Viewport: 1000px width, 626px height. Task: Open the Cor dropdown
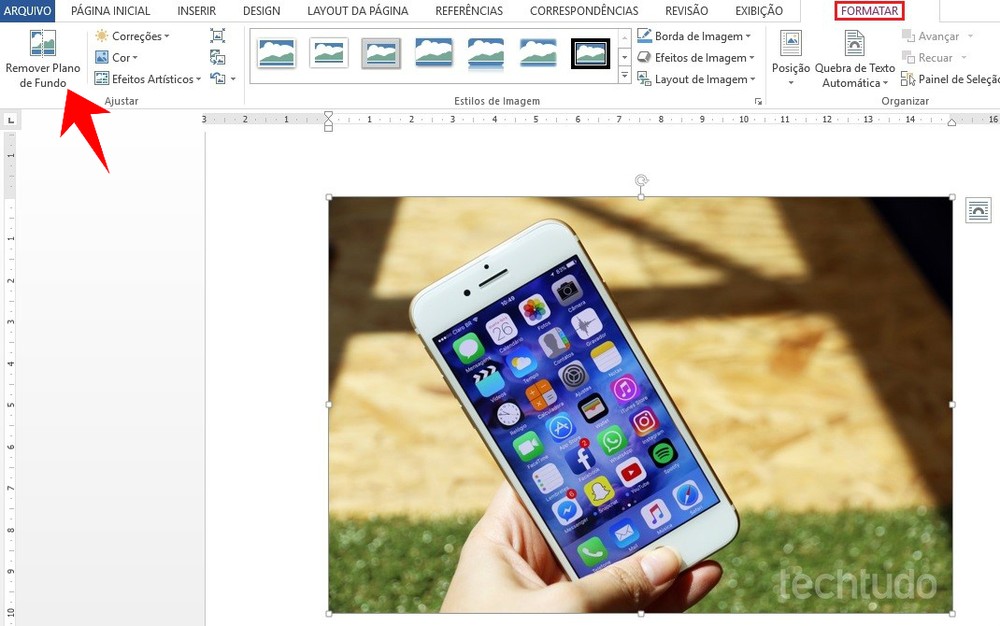click(118, 57)
